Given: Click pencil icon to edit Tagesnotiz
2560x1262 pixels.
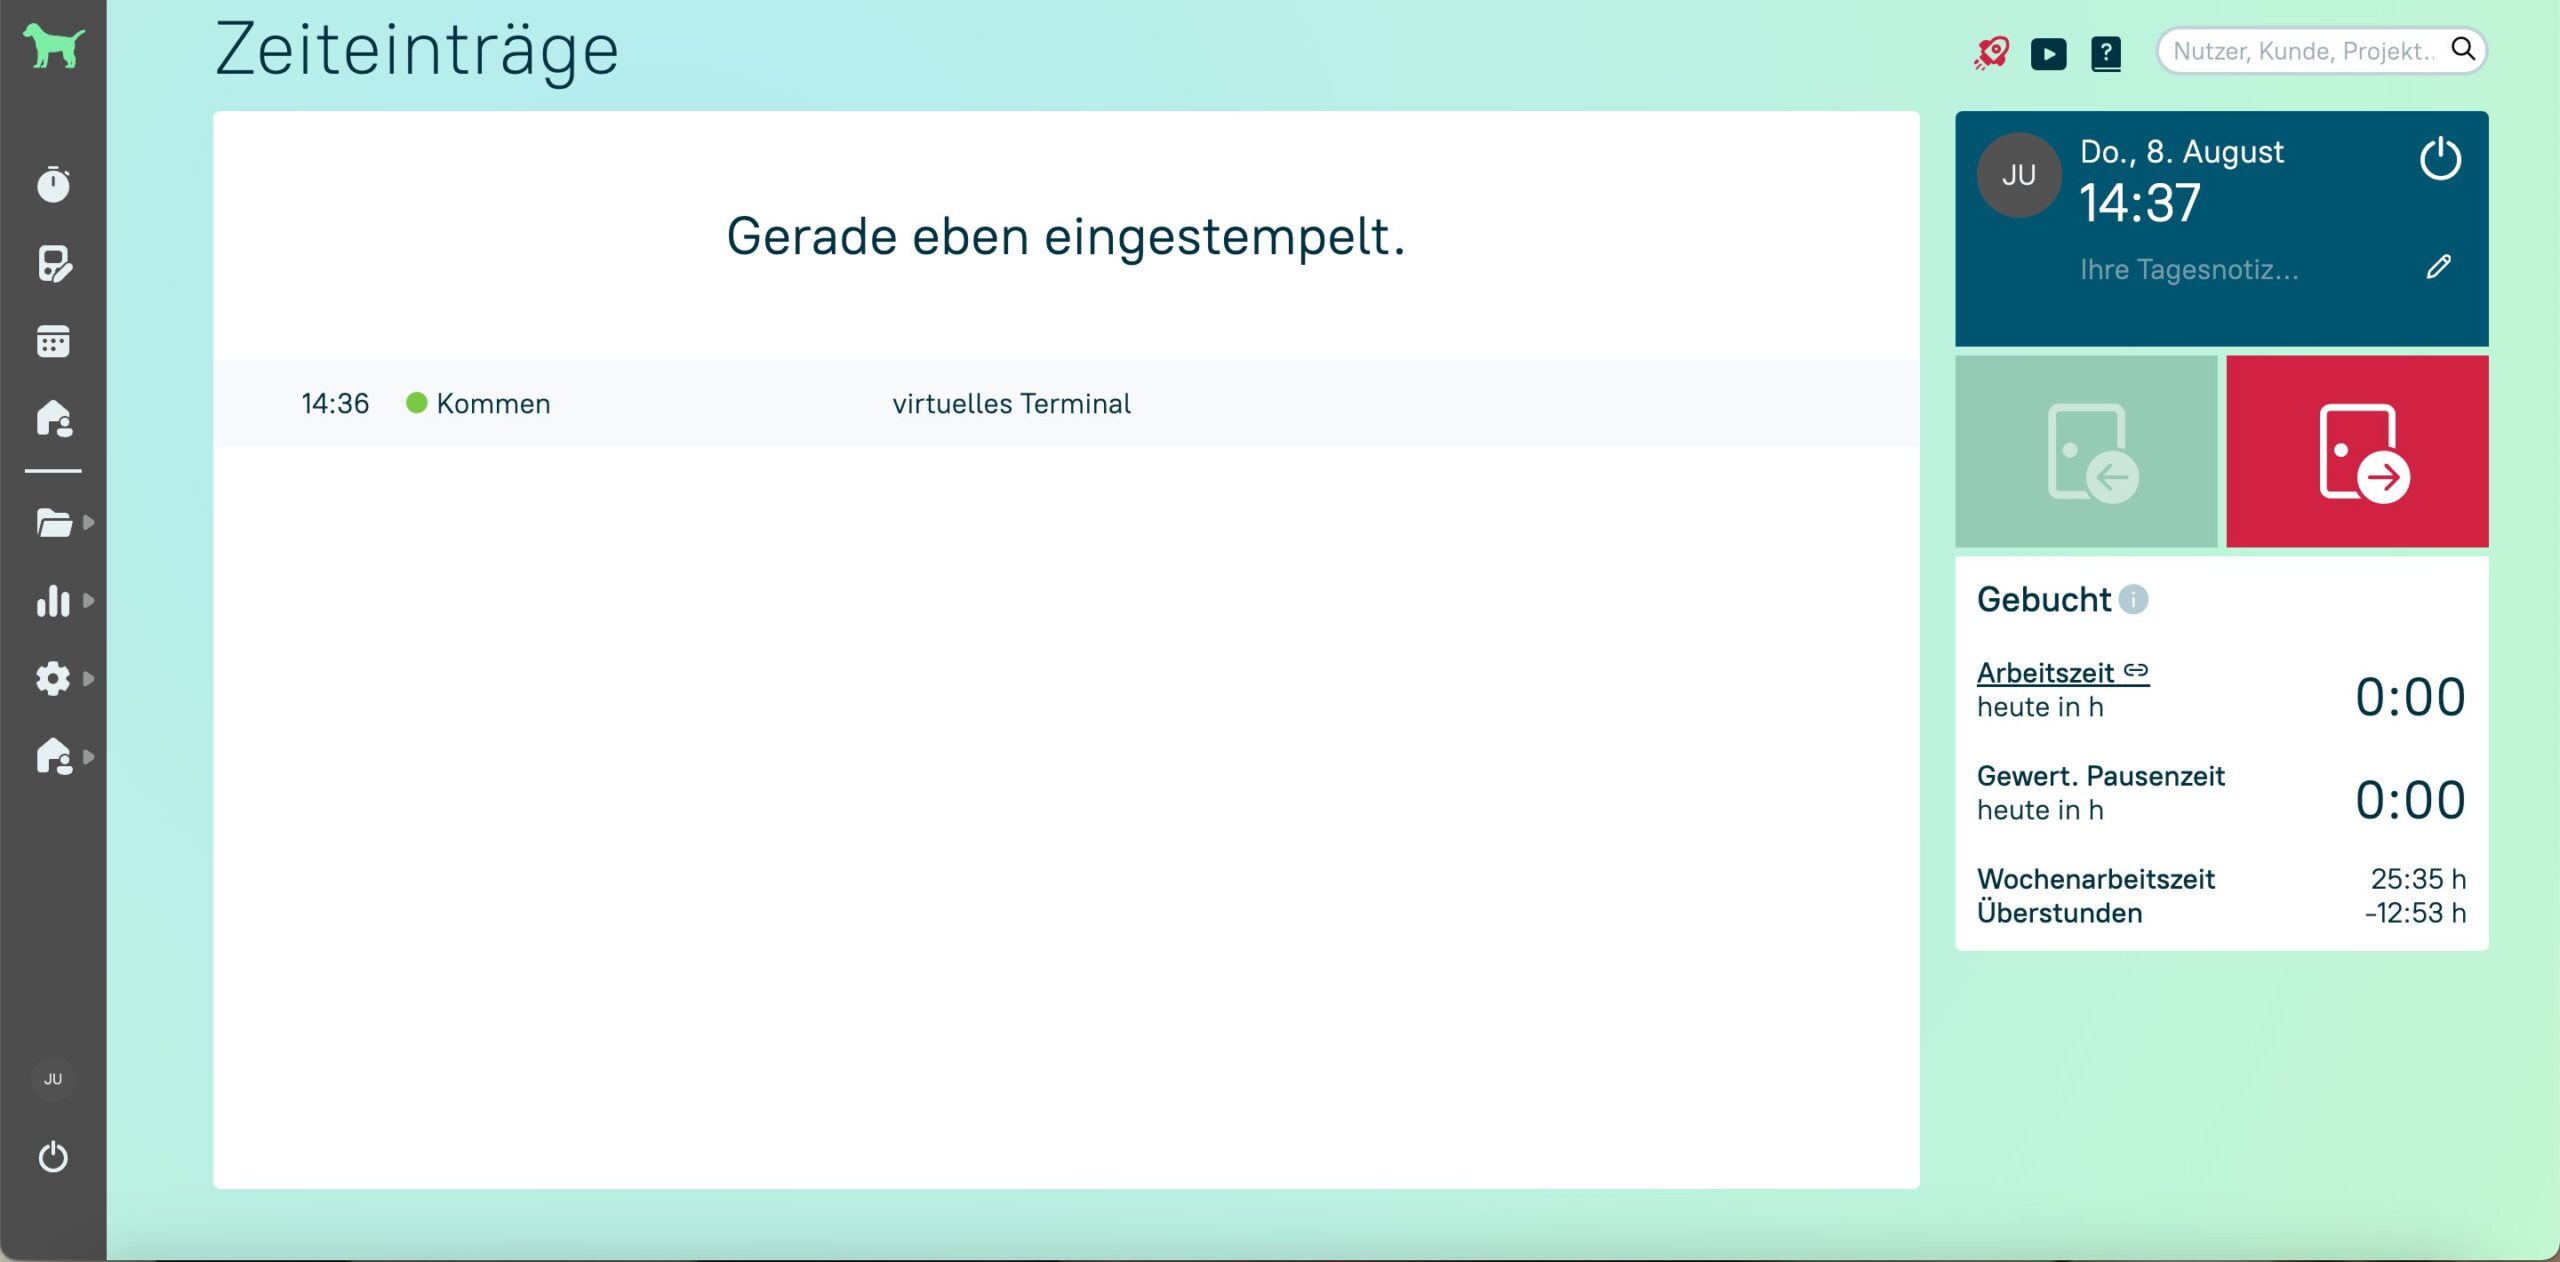Looking at the screenshot, I should point(2439,267).
